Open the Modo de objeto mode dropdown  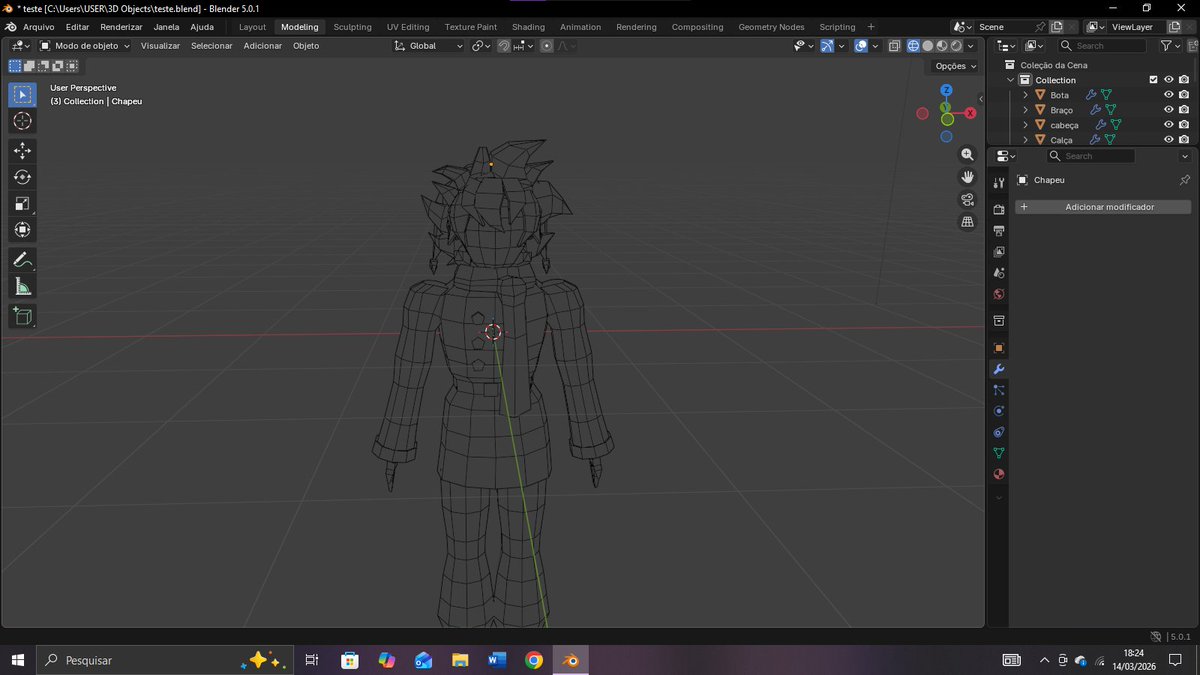(85, 46)
